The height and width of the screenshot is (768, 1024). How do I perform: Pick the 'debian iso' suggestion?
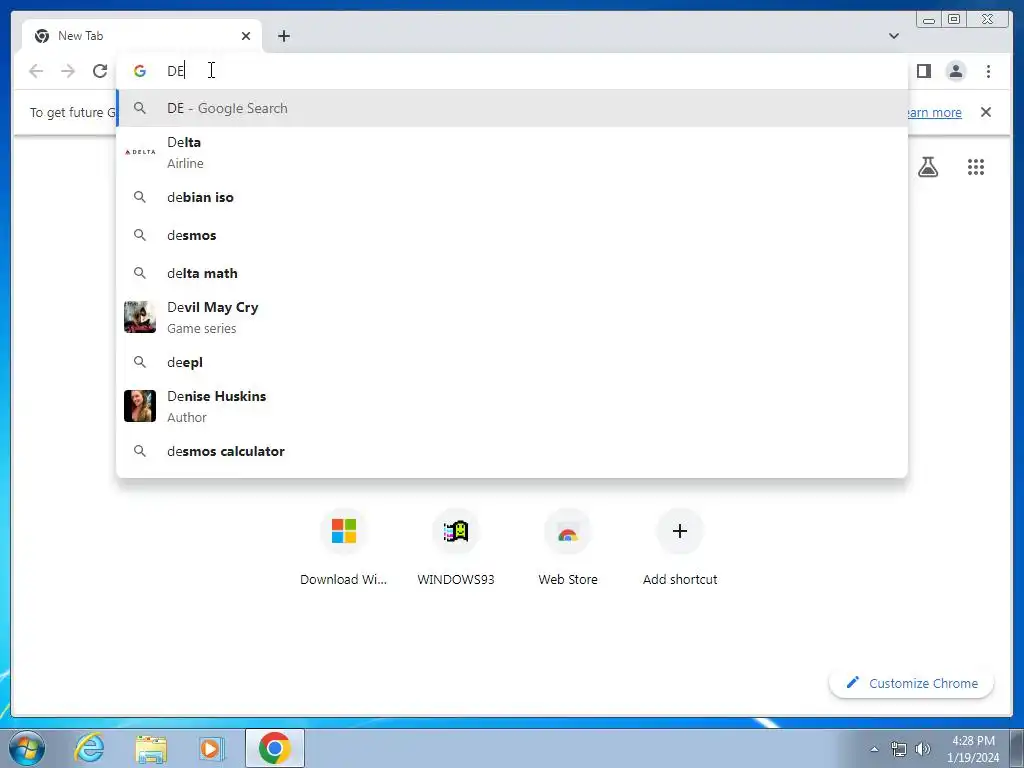[x=512, y=197]
